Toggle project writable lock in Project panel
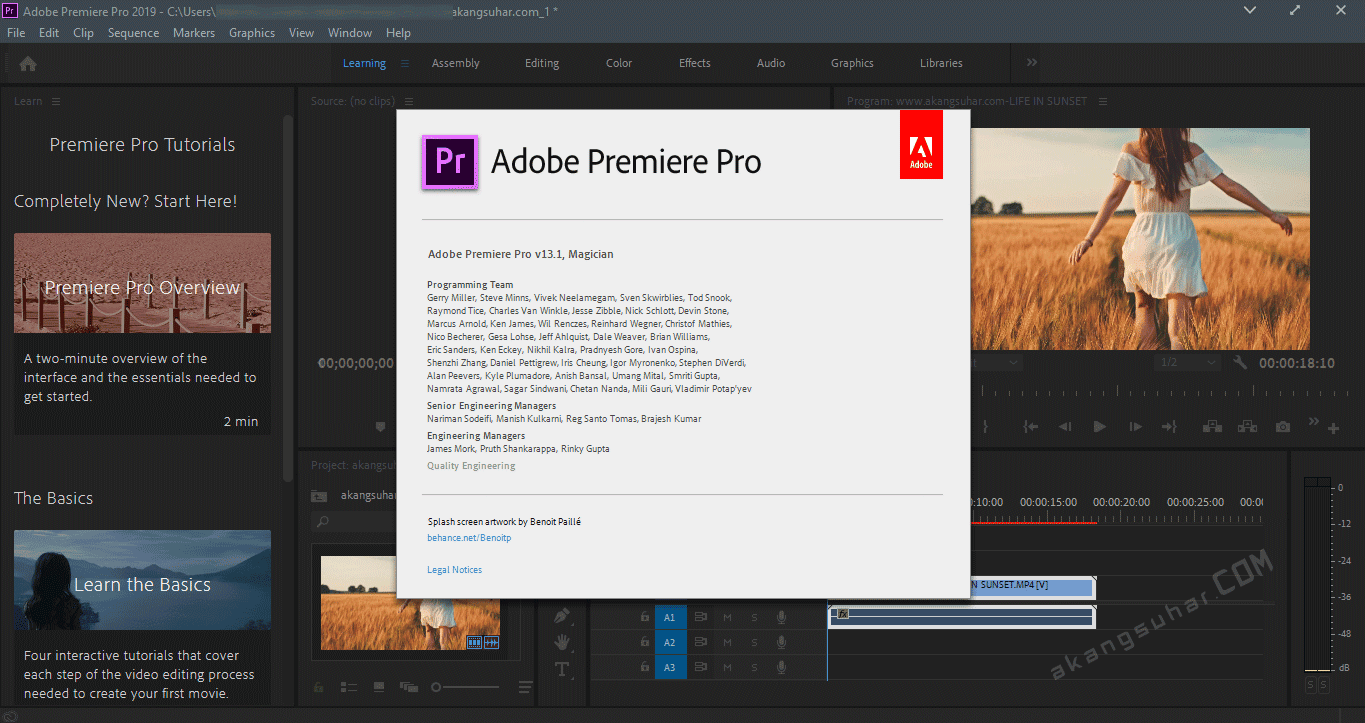 tap(319, 687)
